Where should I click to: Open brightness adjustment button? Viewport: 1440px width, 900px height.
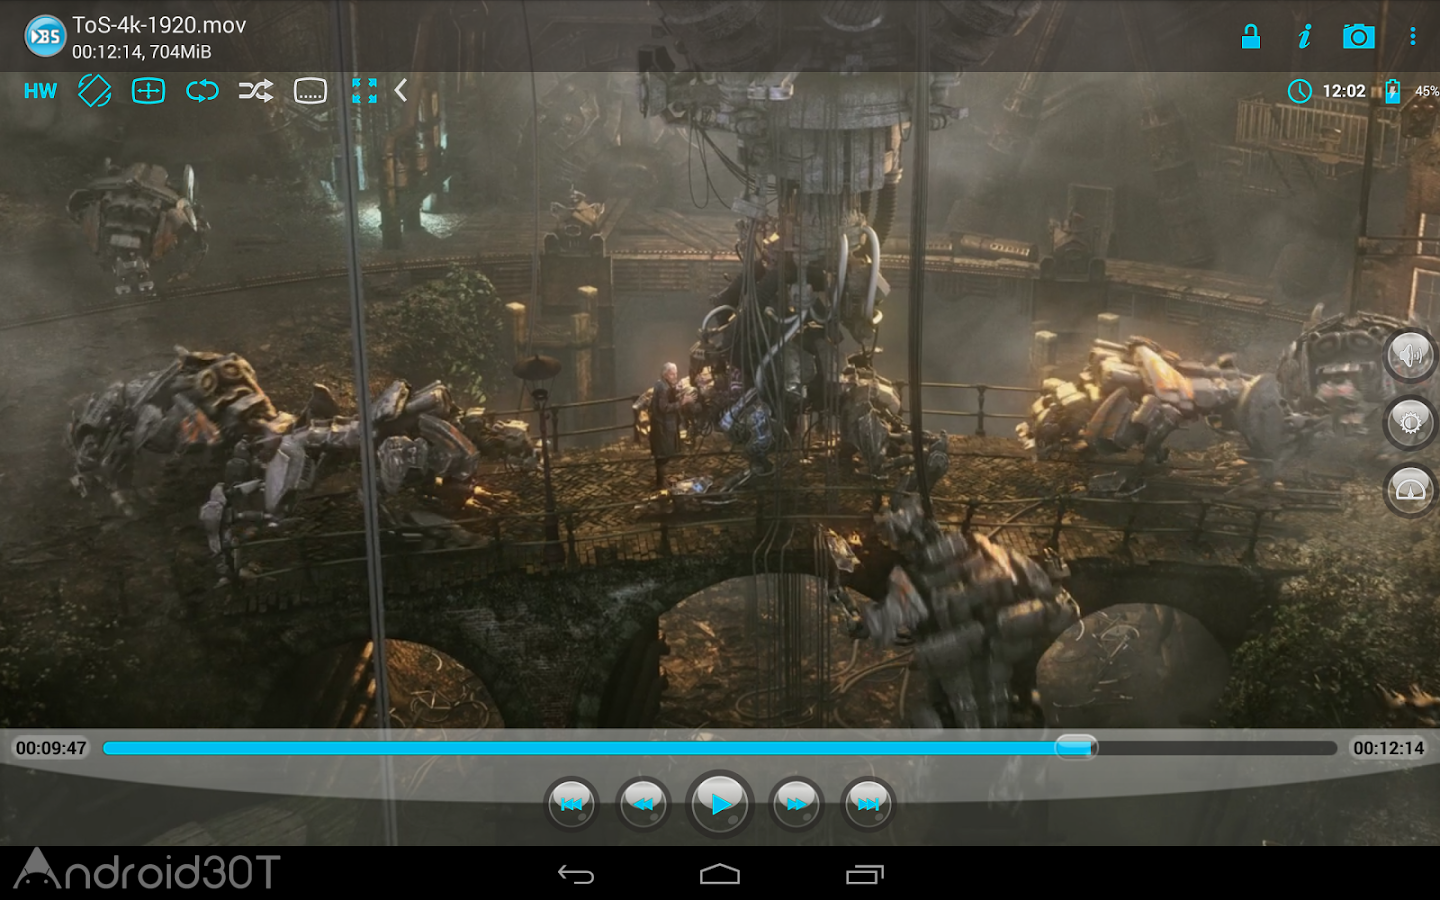click(x=1410, y=423)
